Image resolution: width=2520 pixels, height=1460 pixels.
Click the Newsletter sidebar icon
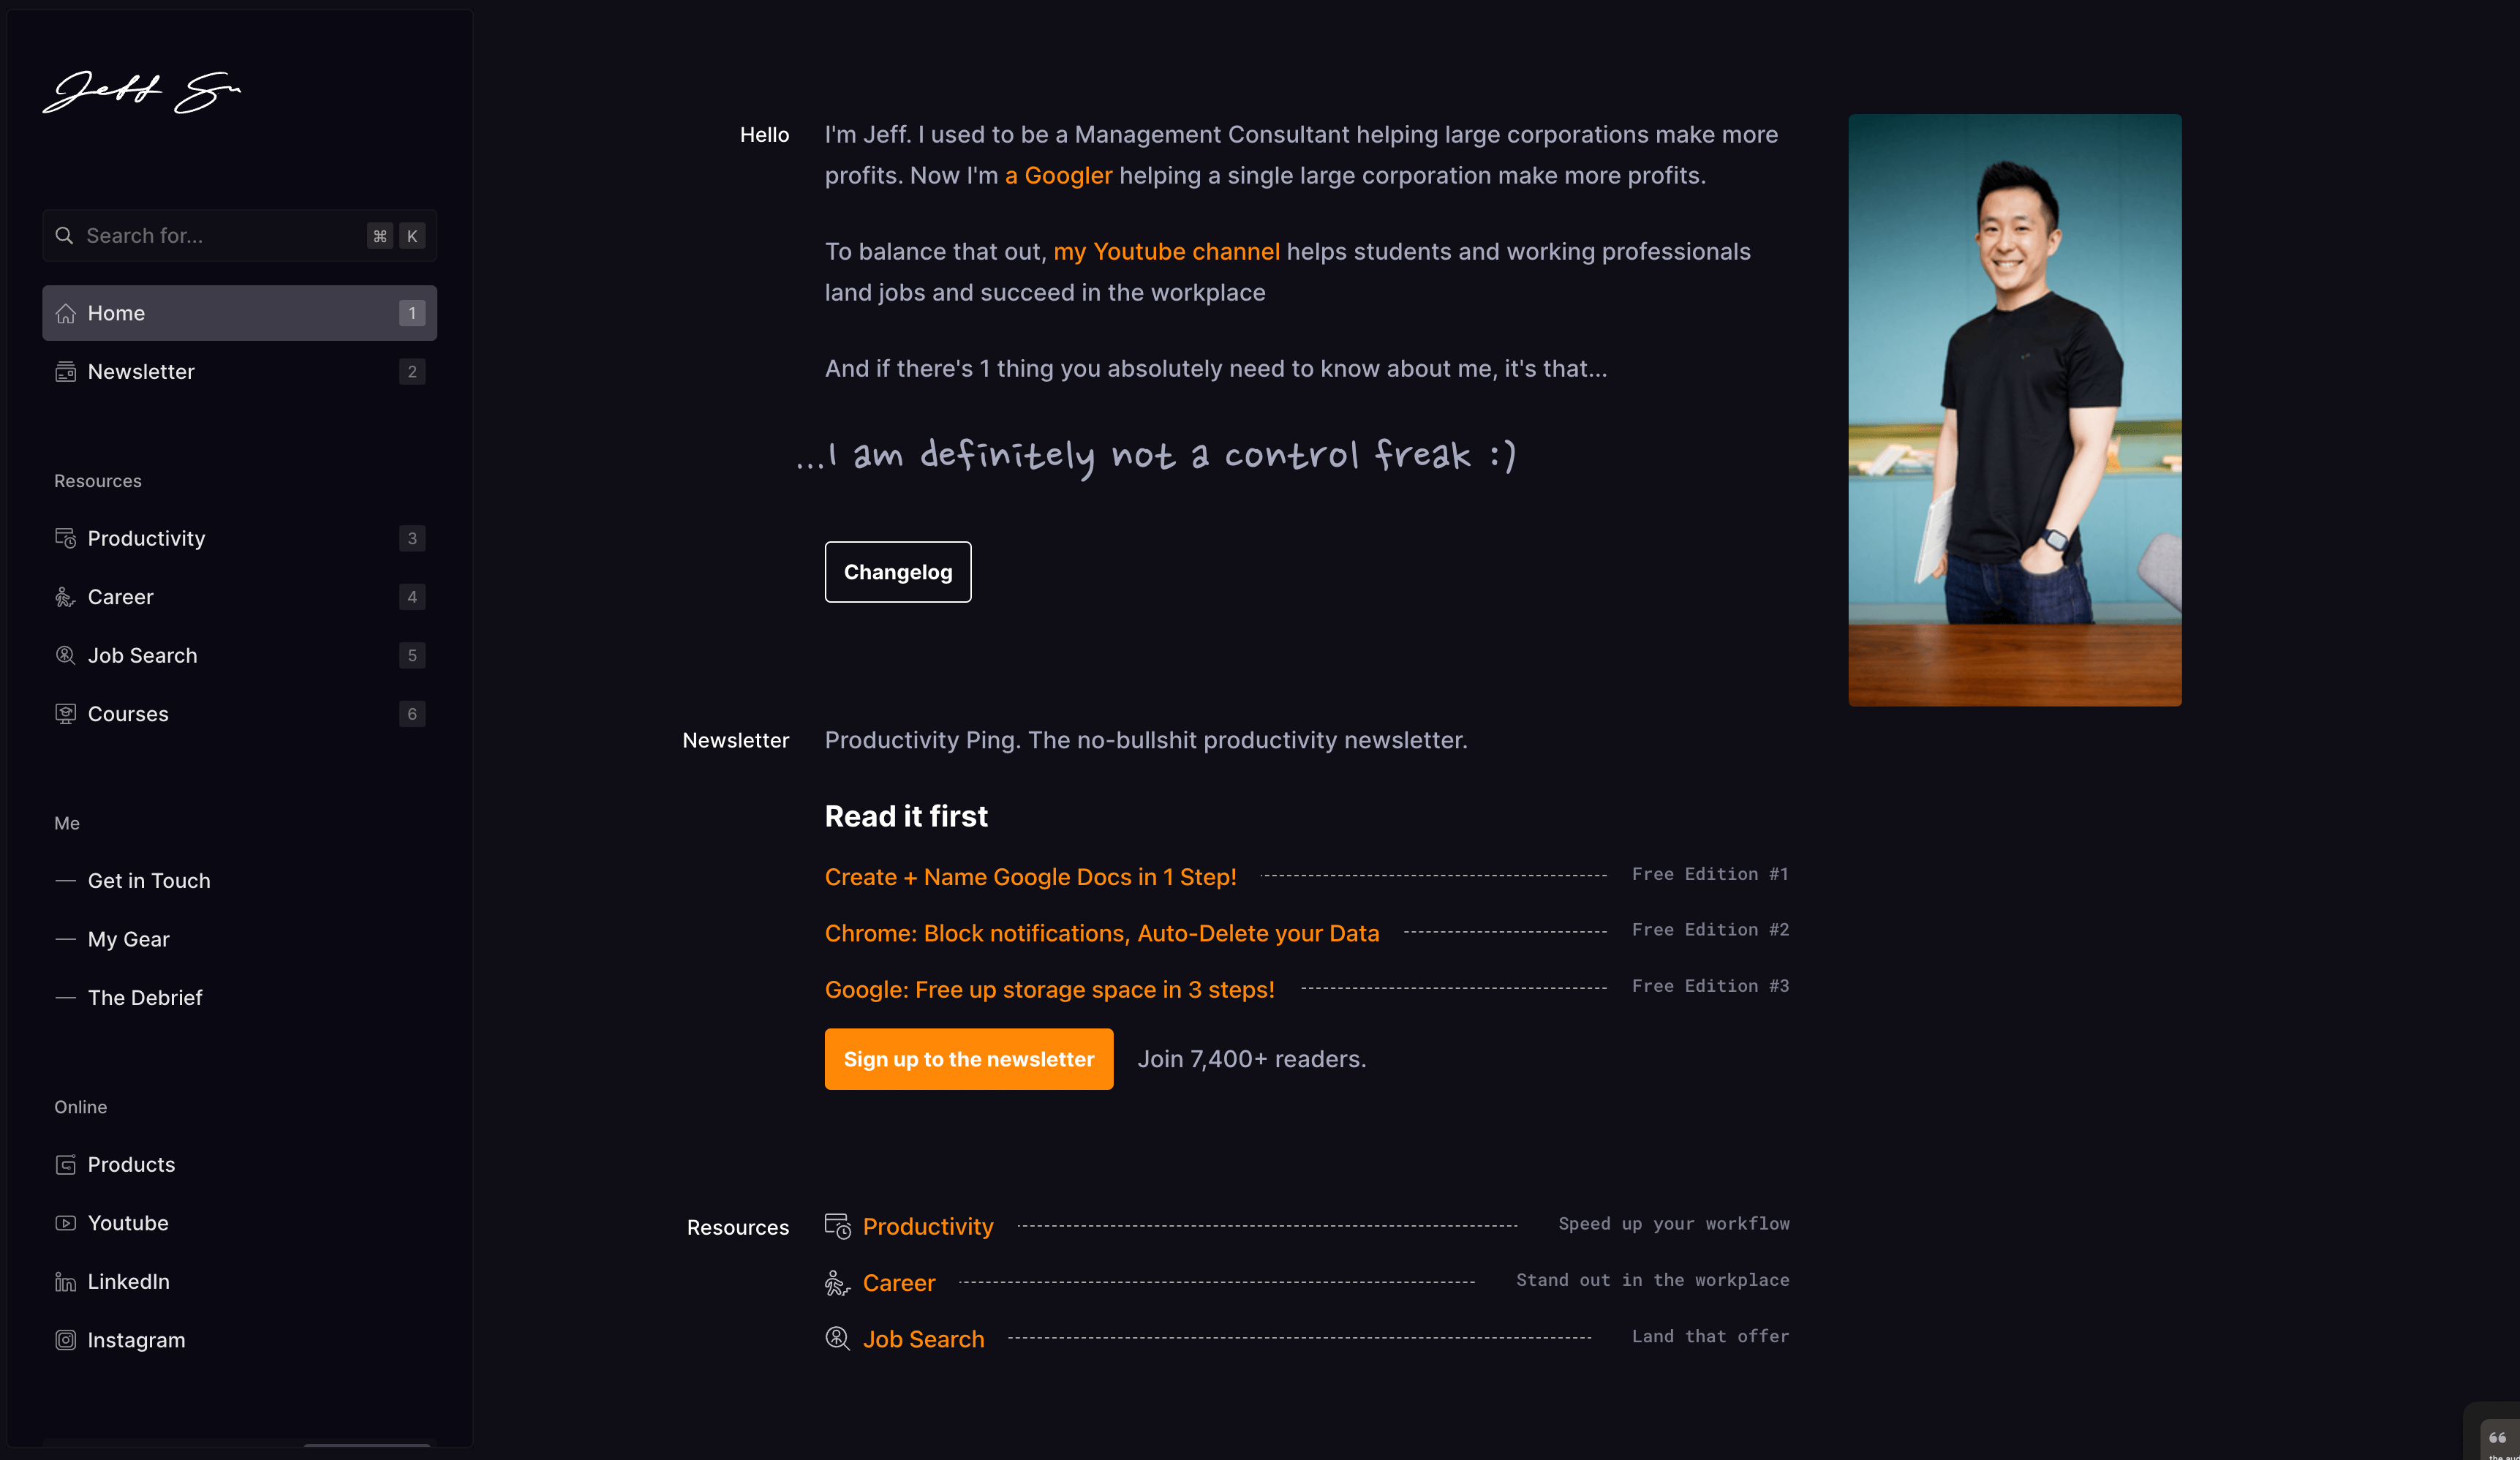(x=66, y=370)
